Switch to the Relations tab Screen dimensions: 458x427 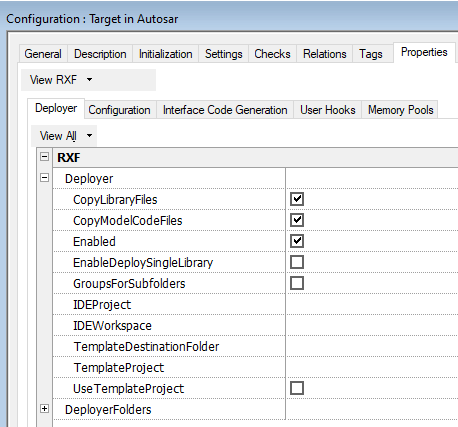pos(325,54)
